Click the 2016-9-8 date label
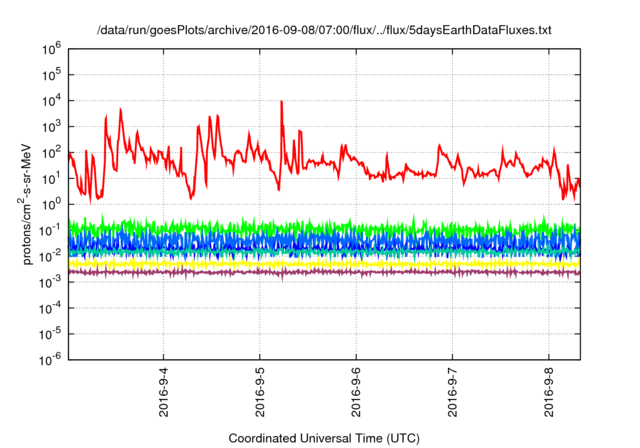 coord(549,392)
